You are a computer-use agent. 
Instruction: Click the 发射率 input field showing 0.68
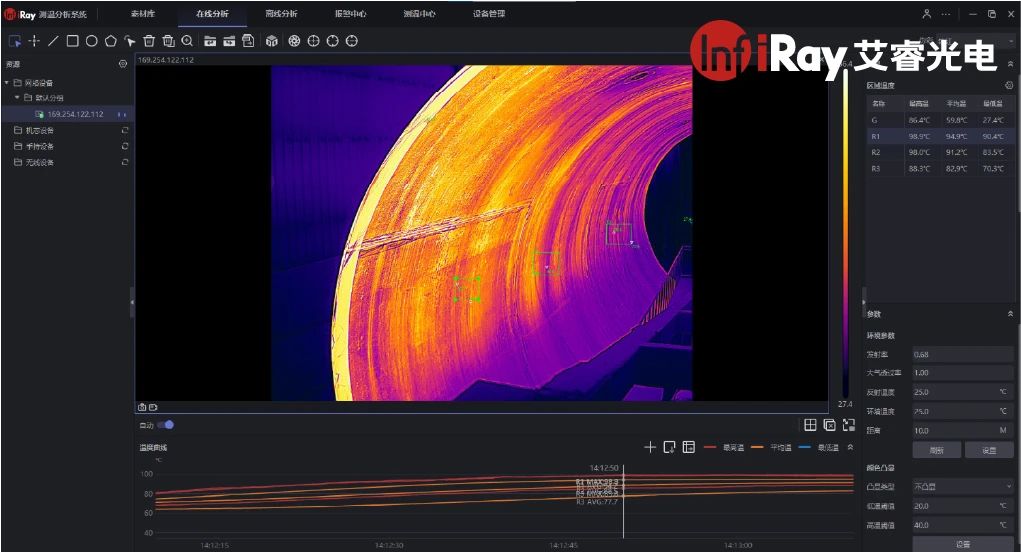(963, 354)
